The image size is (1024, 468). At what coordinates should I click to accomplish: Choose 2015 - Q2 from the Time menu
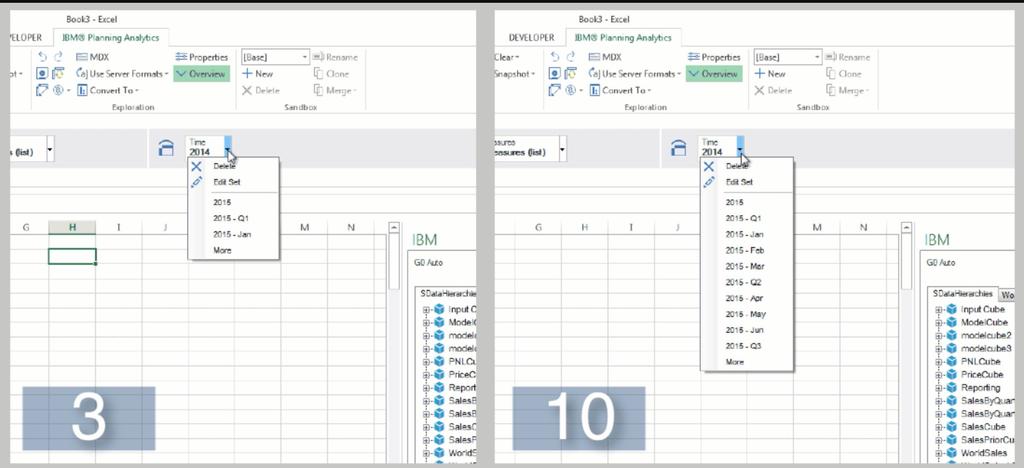point(743,282)
